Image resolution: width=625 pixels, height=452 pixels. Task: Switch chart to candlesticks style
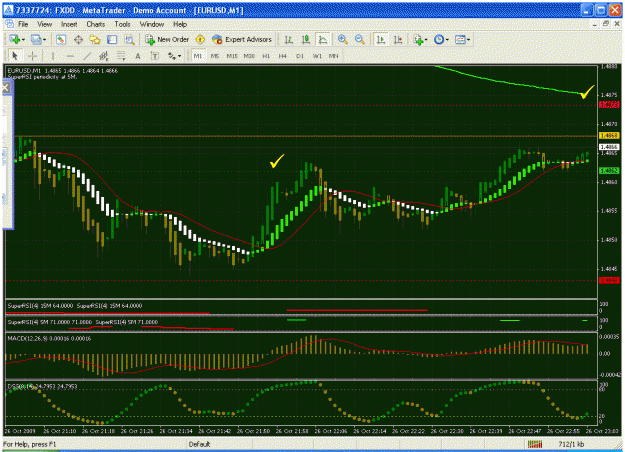306,39
